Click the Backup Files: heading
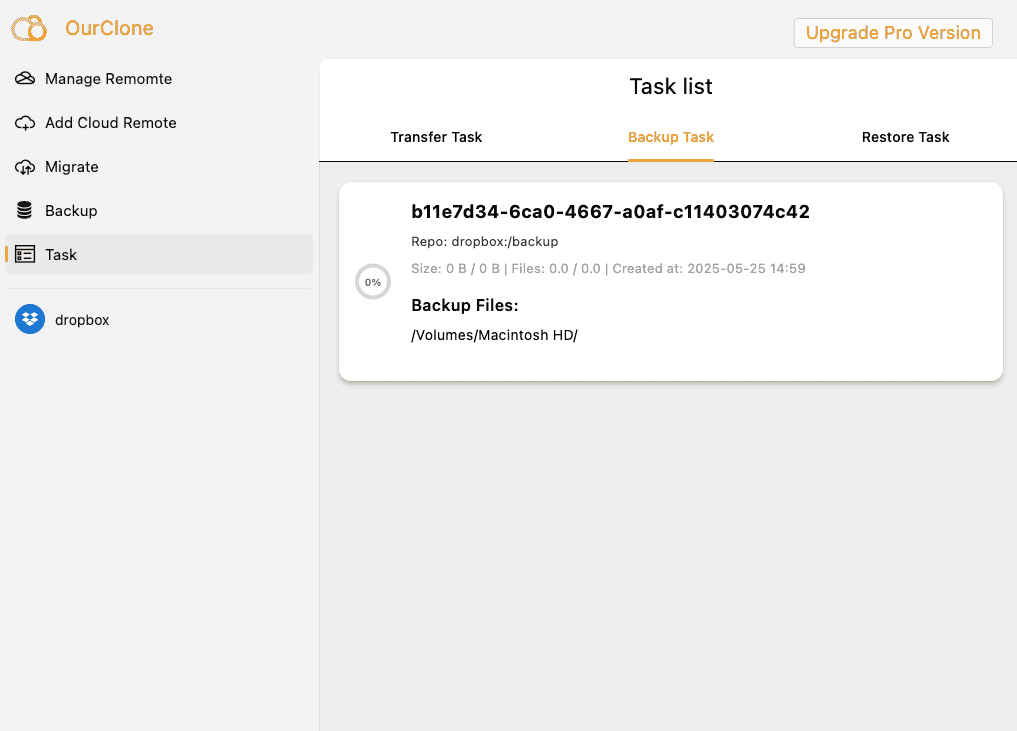 465,306
